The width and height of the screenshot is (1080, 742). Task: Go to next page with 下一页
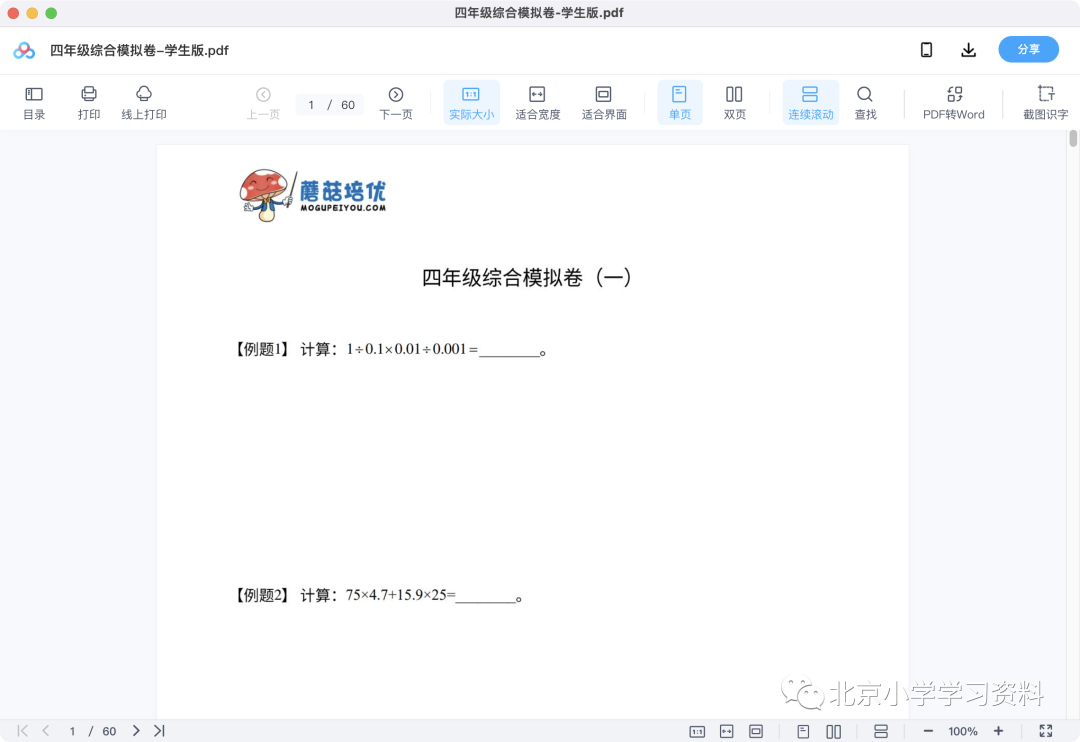pyautogui.click(x=396, y=102)
